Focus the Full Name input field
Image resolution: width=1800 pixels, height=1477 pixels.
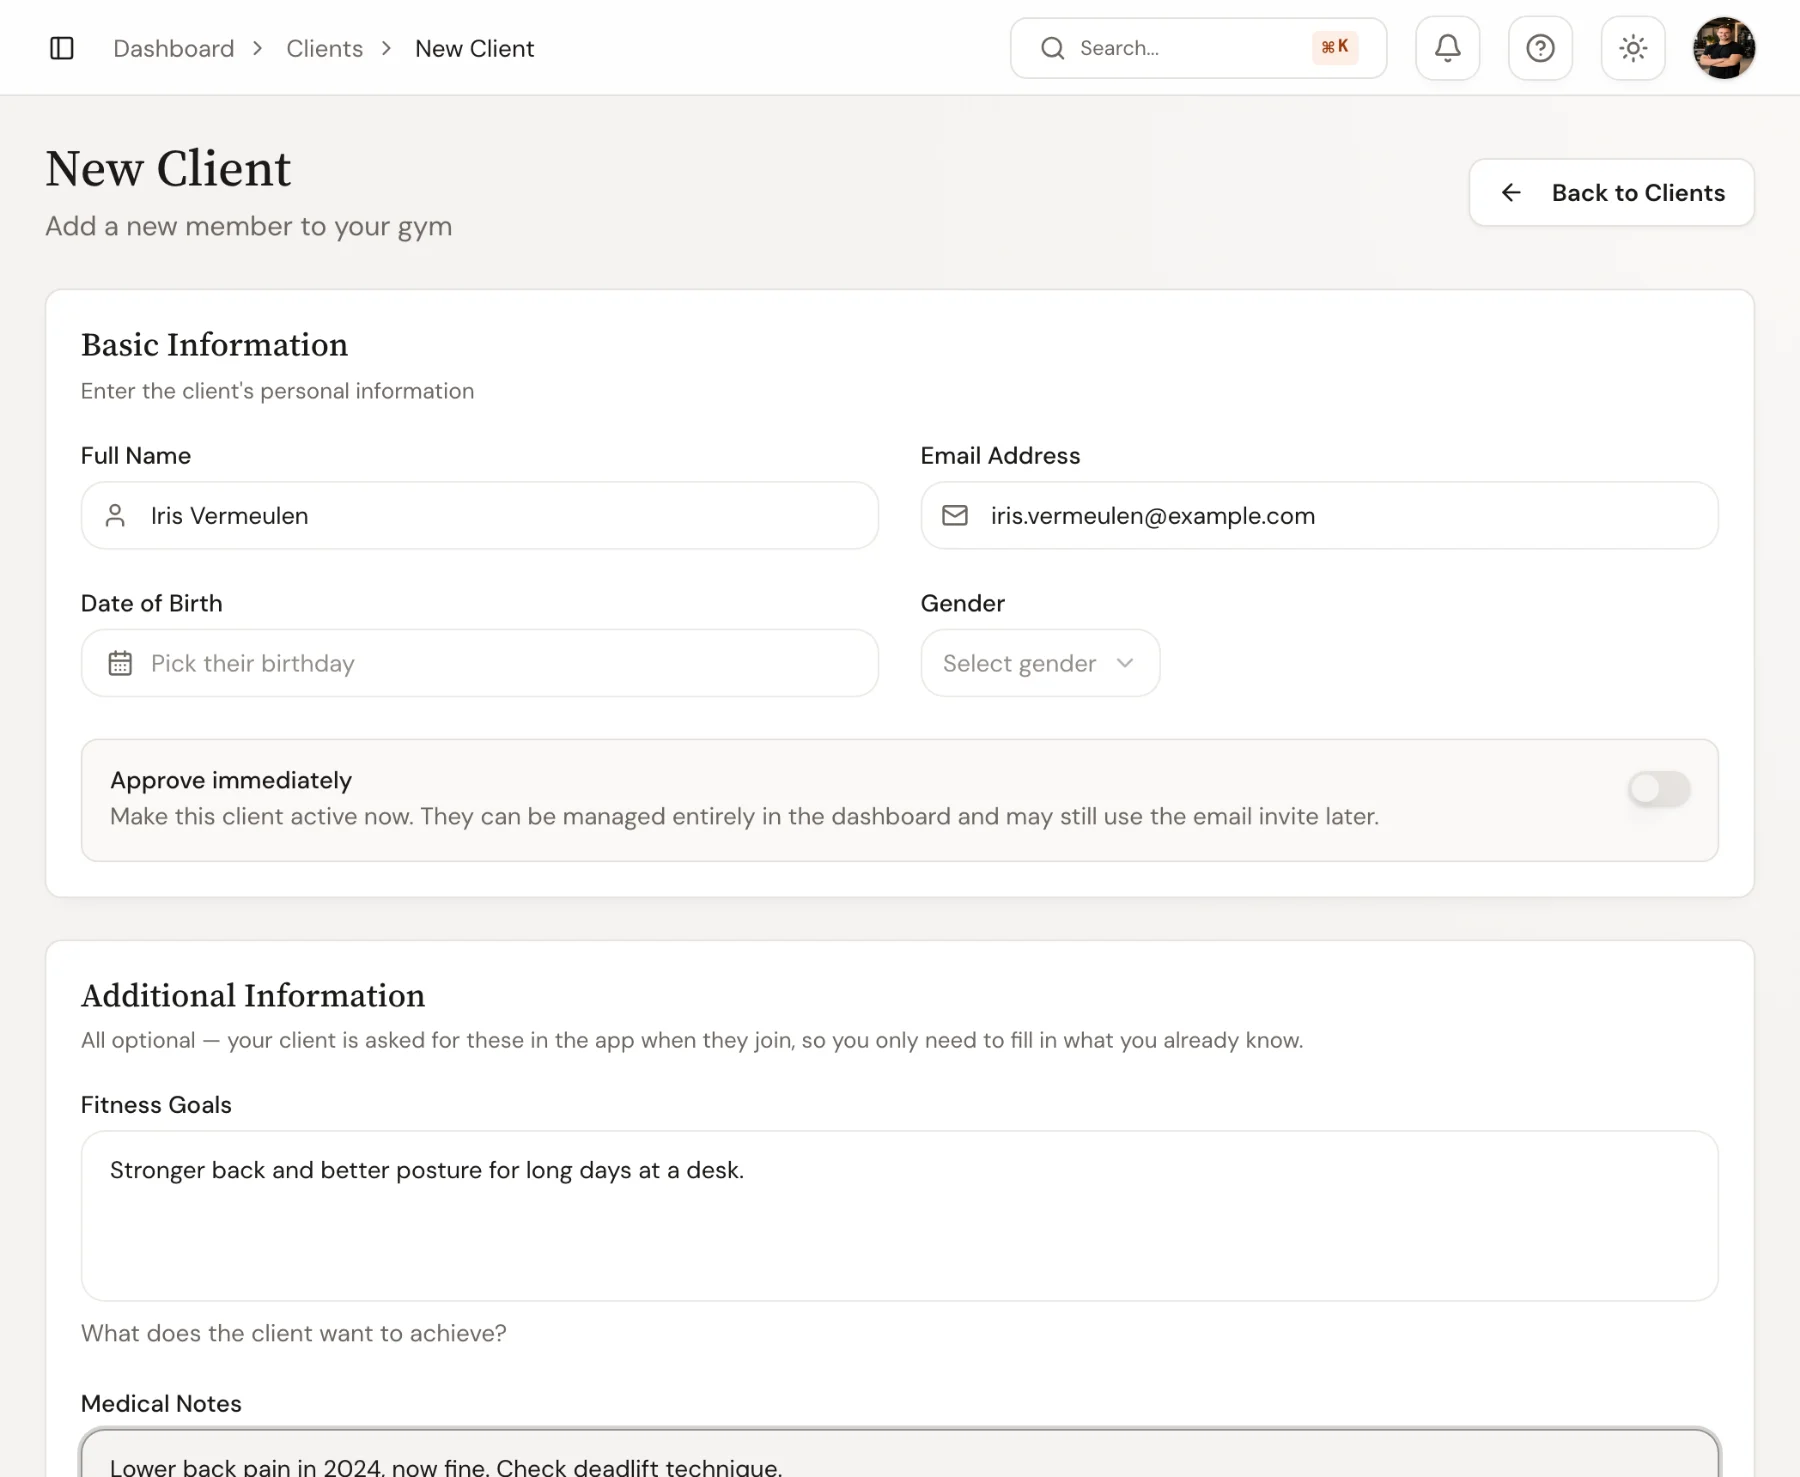point(480,516)
